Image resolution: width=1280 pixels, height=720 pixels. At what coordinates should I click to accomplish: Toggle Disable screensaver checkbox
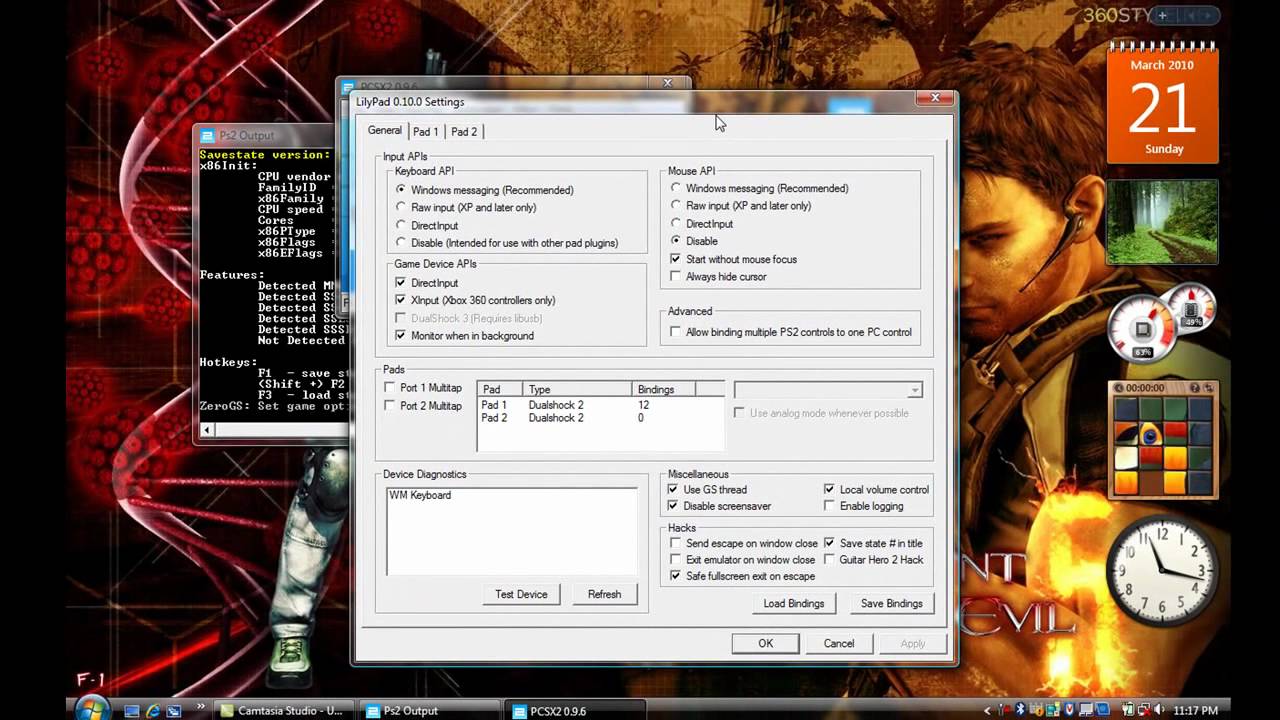[x=719, y=506]
